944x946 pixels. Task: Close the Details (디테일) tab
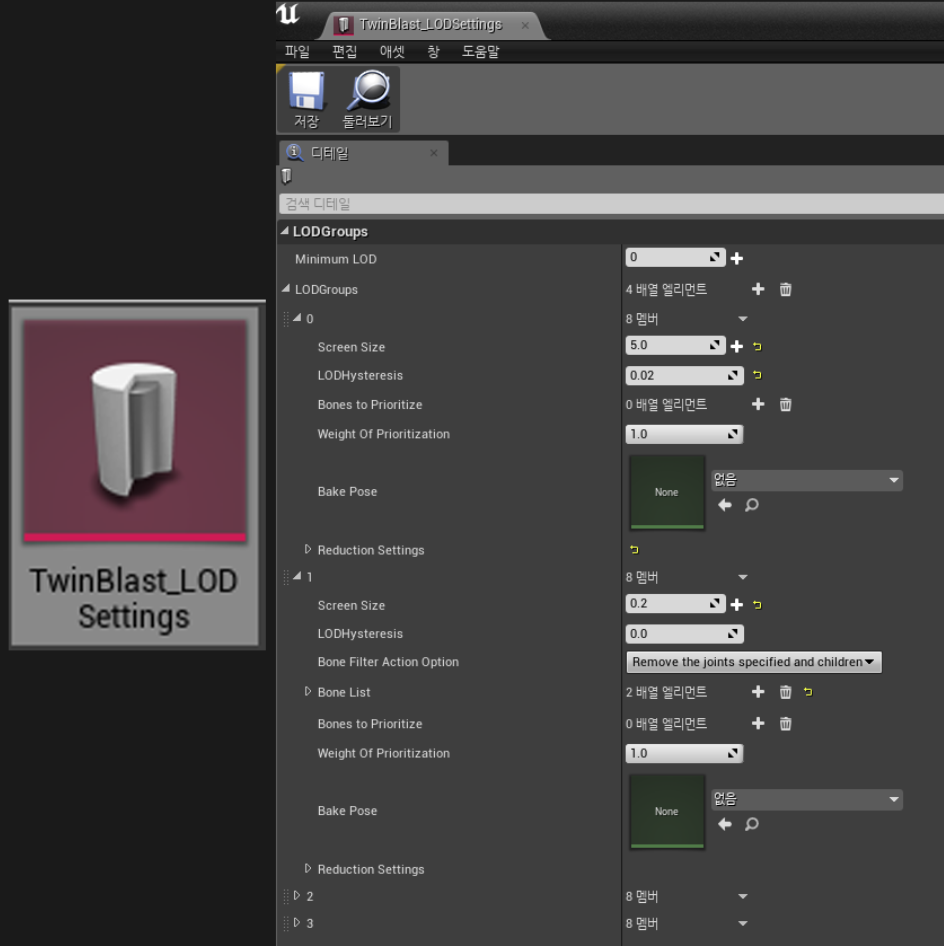(434, 153)
